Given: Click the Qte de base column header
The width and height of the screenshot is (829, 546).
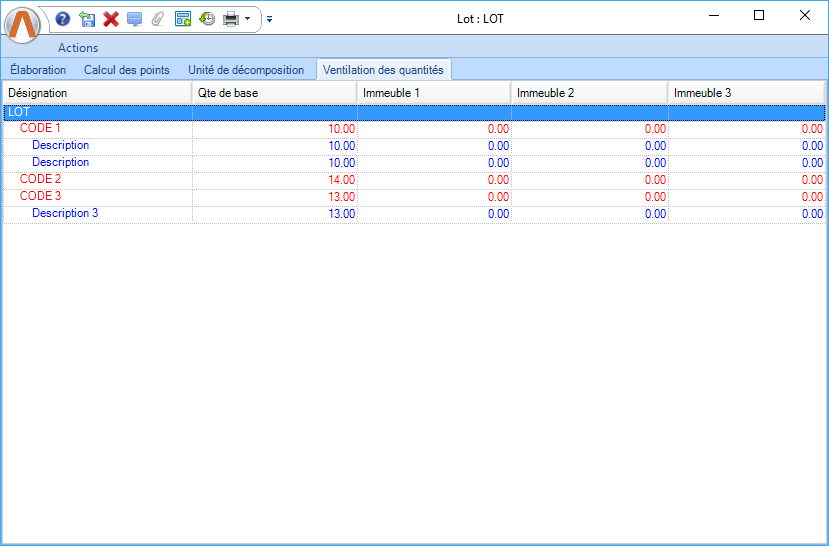Looking at the screenshot, I should (273, 93).
